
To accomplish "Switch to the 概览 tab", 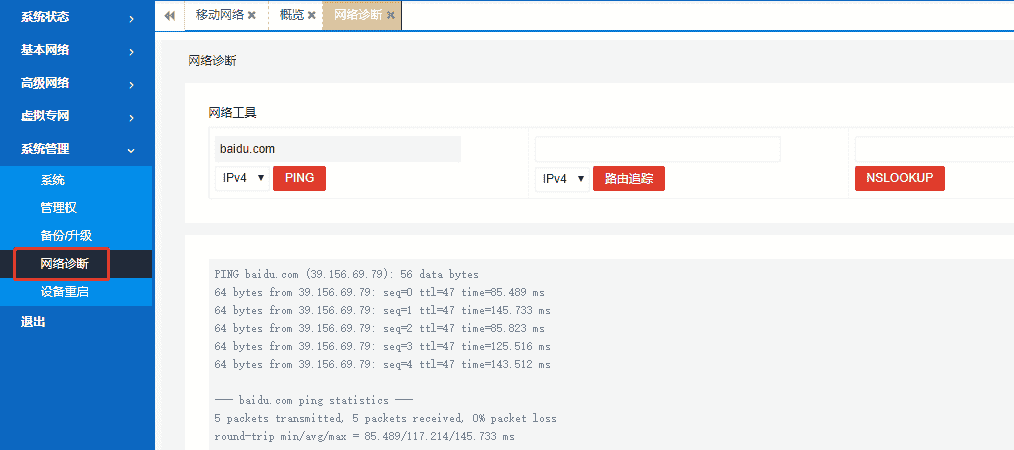I will pyautogui.click(x=292, y=15).
